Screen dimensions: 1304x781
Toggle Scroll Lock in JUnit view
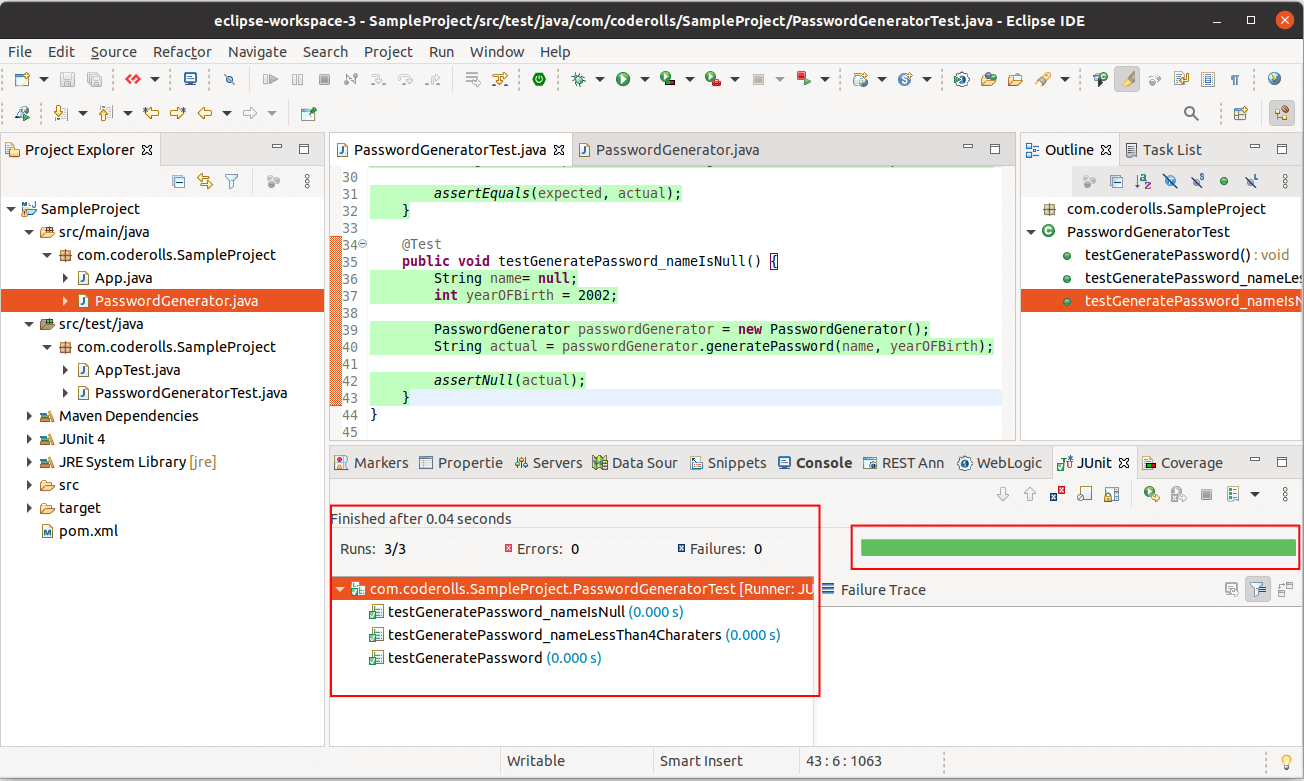pos(1110,494)
